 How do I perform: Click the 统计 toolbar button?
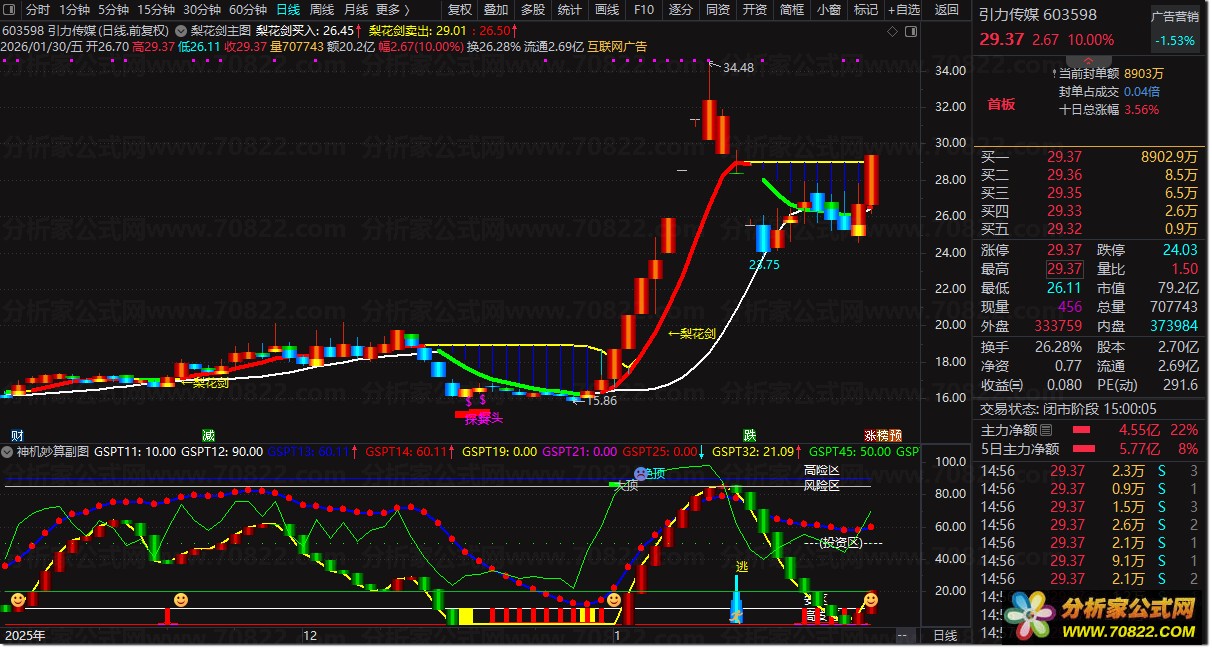click(x=570, y=9)
